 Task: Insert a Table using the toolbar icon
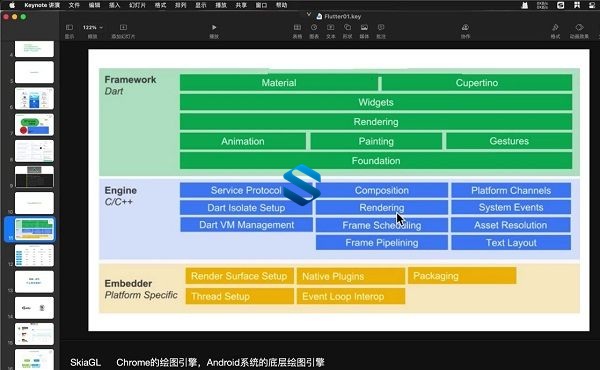(297, 28)
